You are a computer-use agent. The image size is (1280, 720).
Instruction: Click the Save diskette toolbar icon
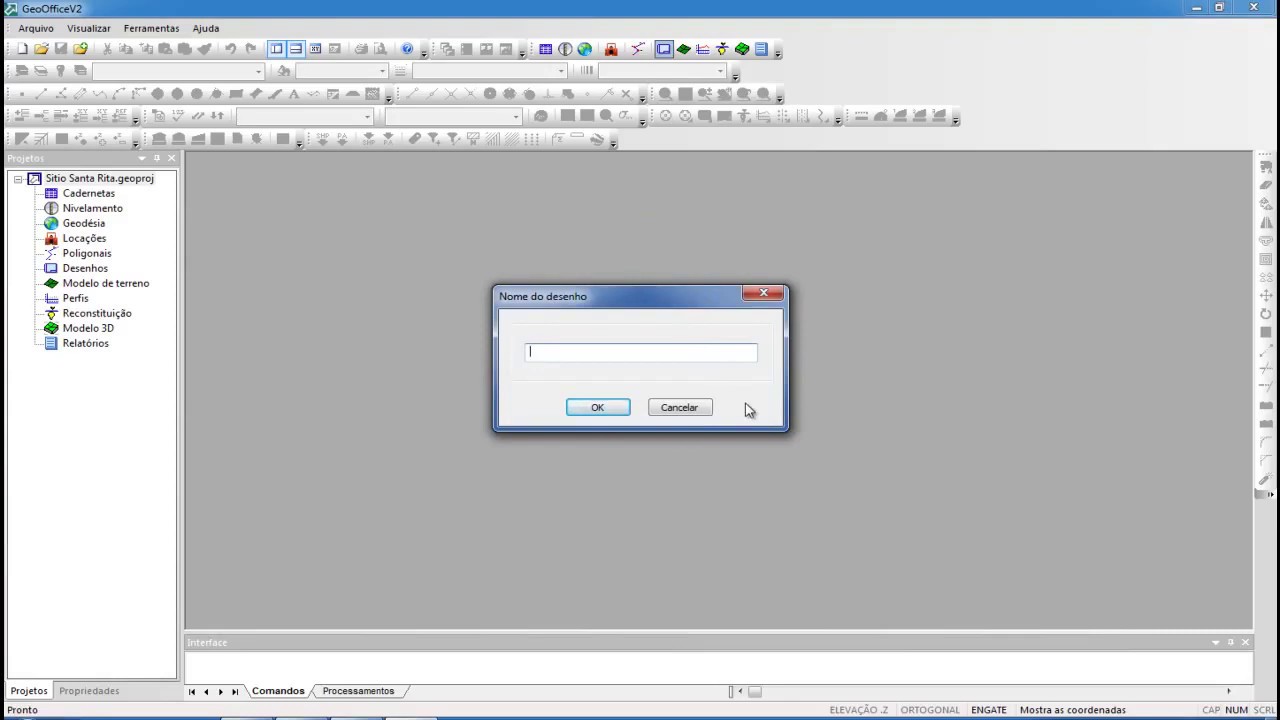(61, 49)
